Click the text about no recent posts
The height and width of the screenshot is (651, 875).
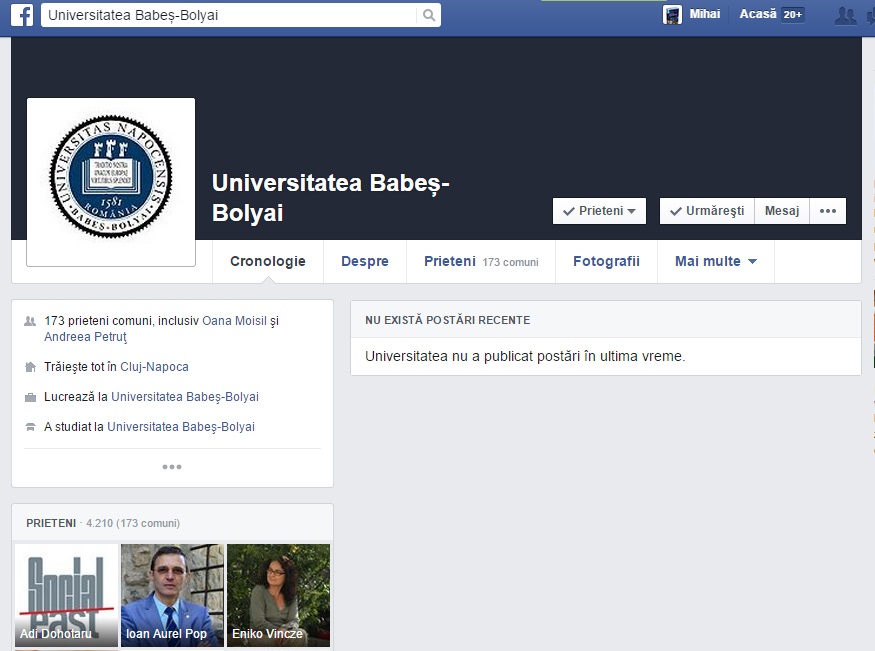click(x=525, y=356)
